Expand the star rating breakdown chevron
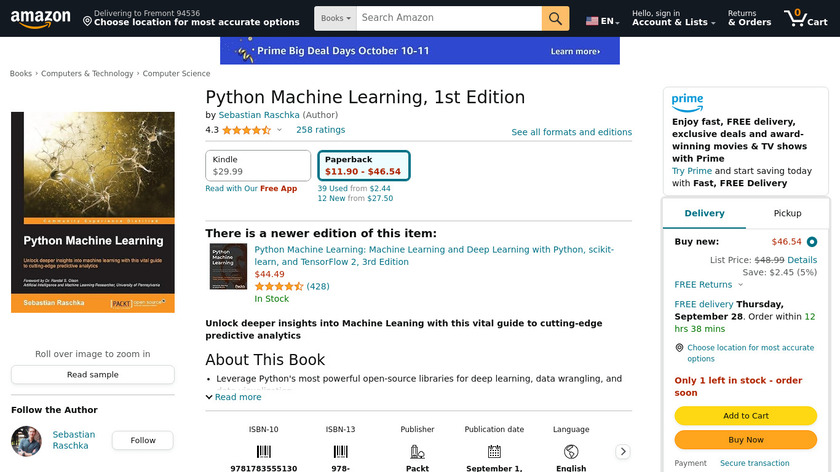Screen dimensions: 840x472 point(279,130)
